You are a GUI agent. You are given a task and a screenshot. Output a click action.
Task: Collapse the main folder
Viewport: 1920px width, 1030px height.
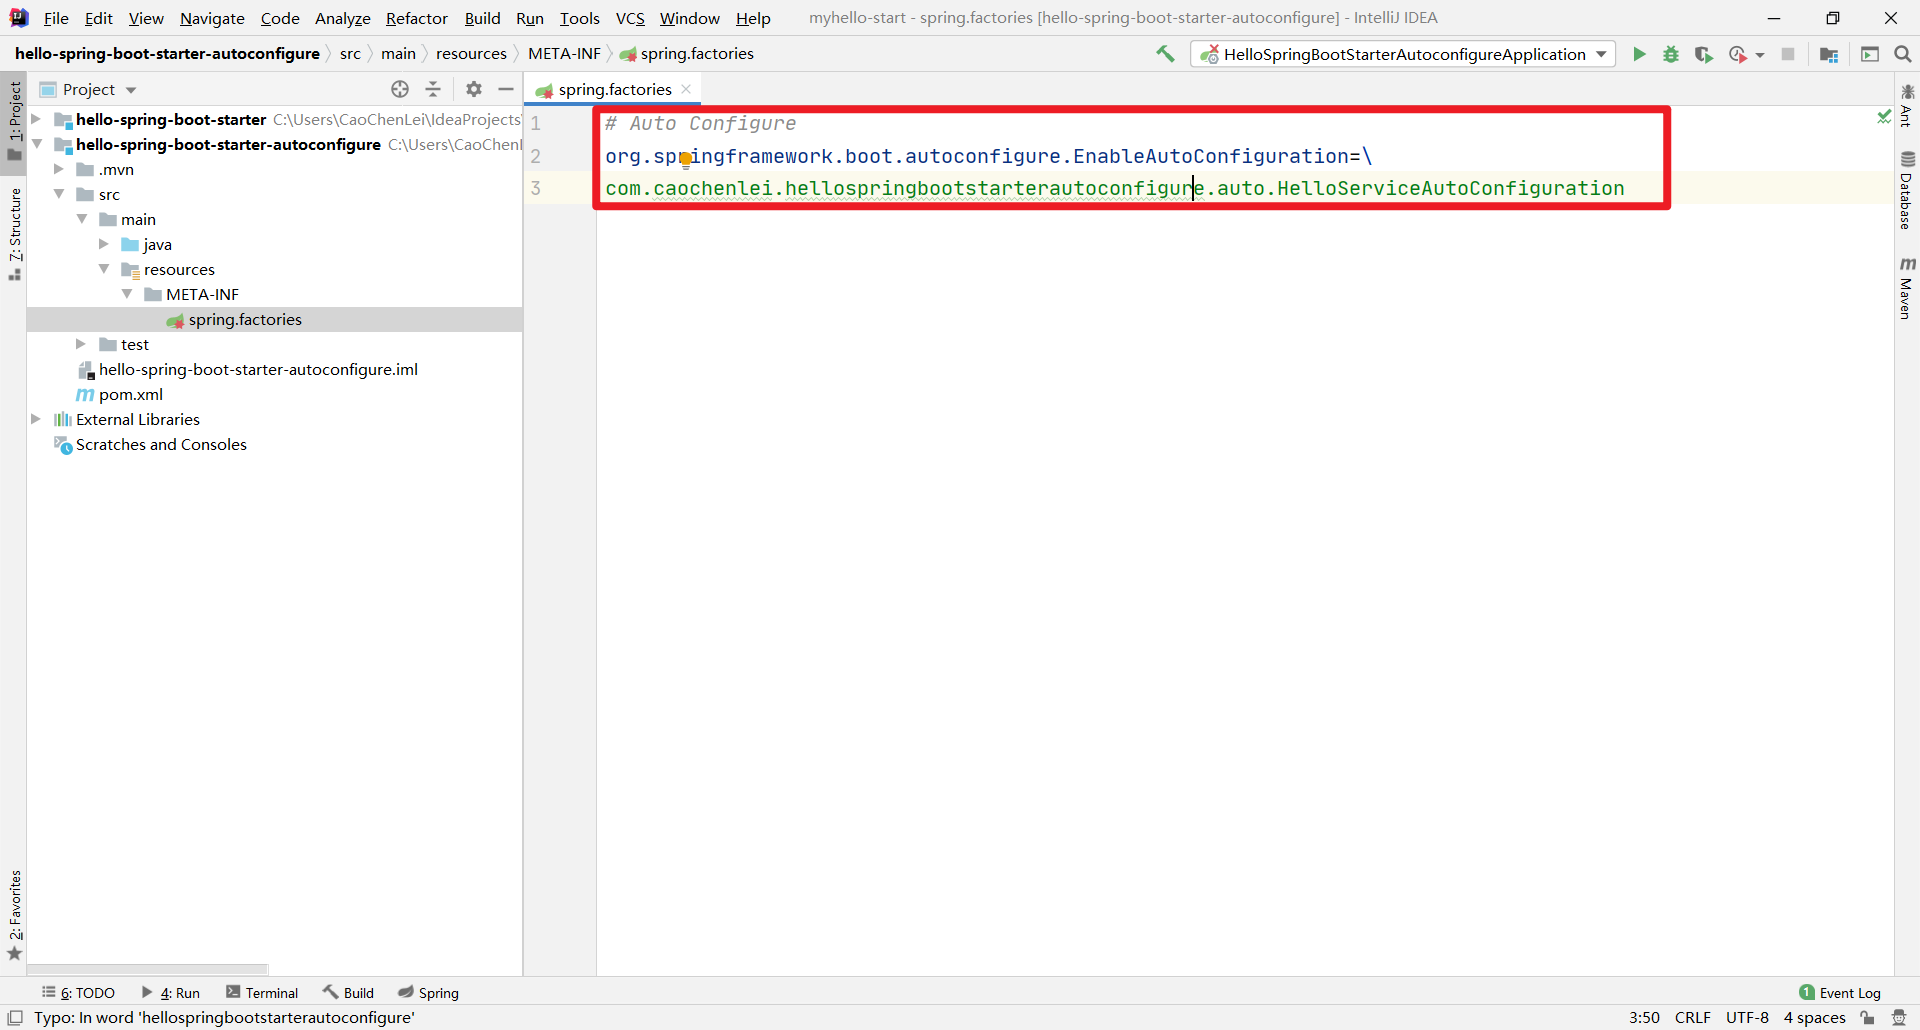[82, 219]
